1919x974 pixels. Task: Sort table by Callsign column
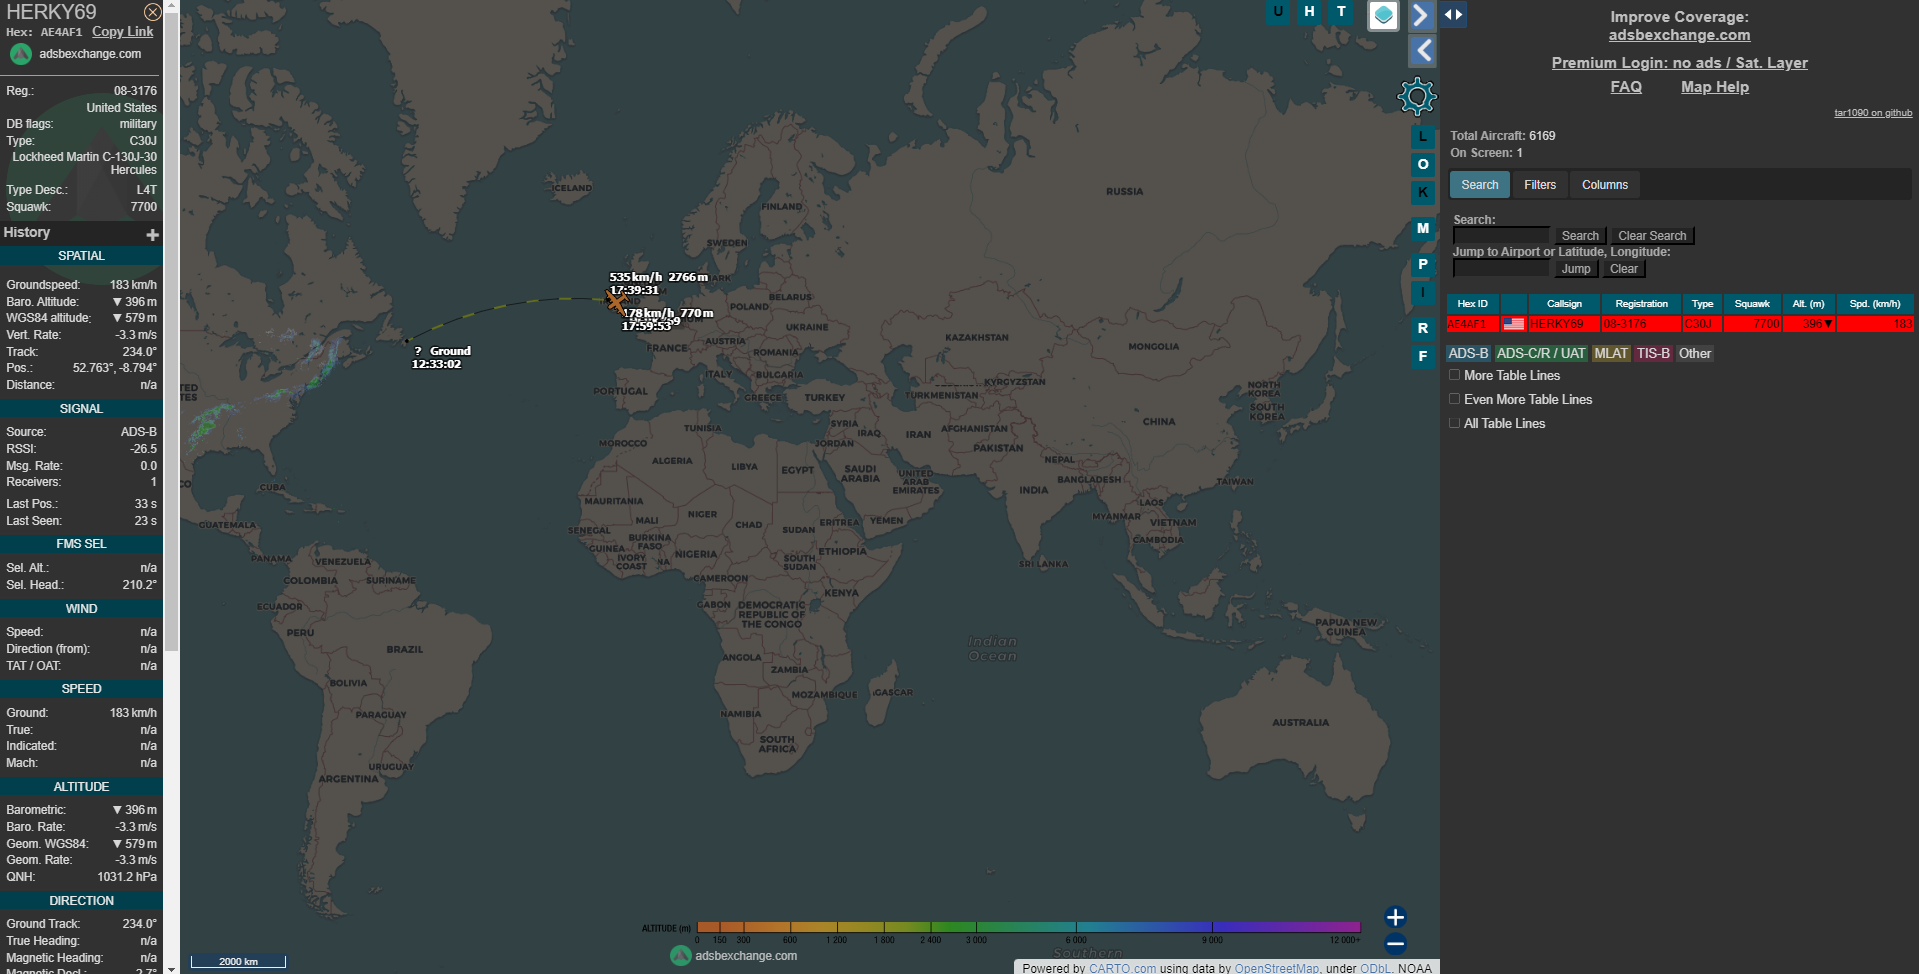(1564, 304)
